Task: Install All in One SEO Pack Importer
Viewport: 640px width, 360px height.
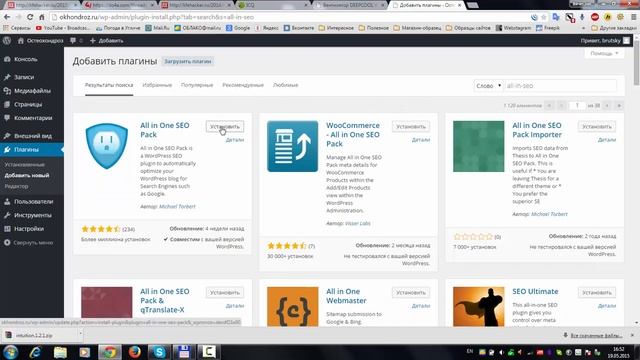Action: pyautogui.click(x=597, y=127)
